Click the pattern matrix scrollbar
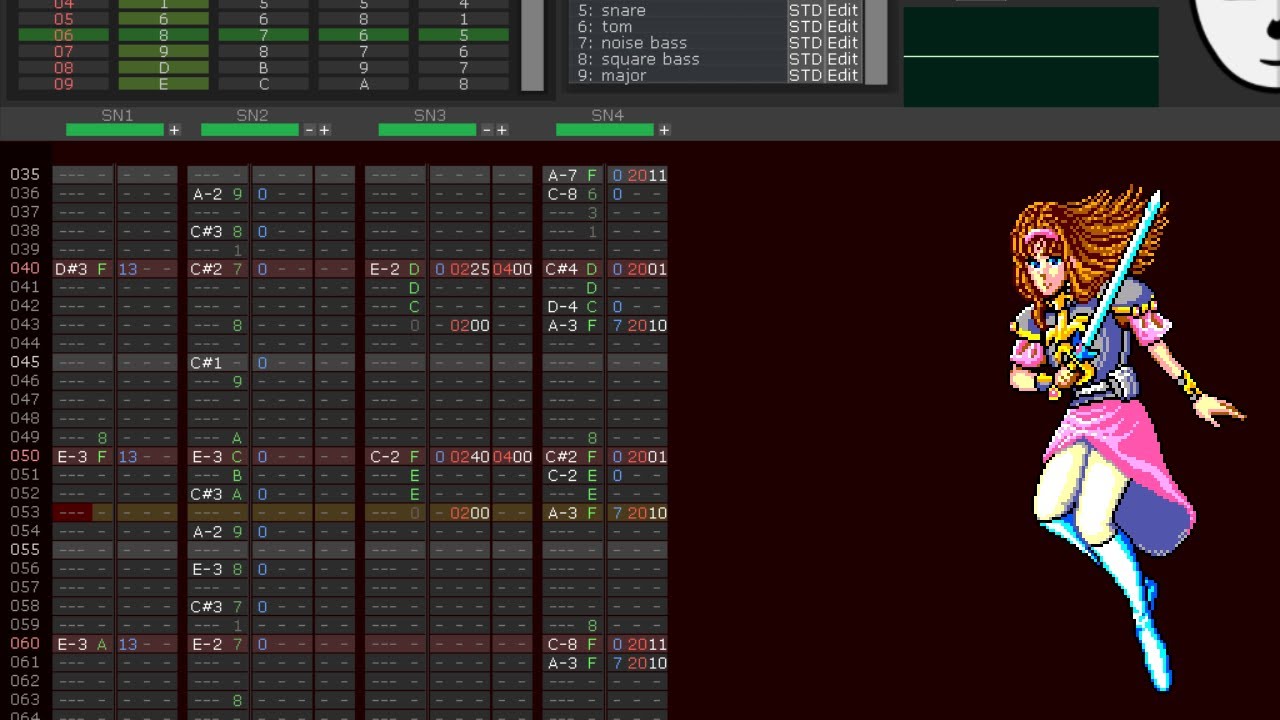The width and height of the screenshot is (1280, 720). point(533,45)
